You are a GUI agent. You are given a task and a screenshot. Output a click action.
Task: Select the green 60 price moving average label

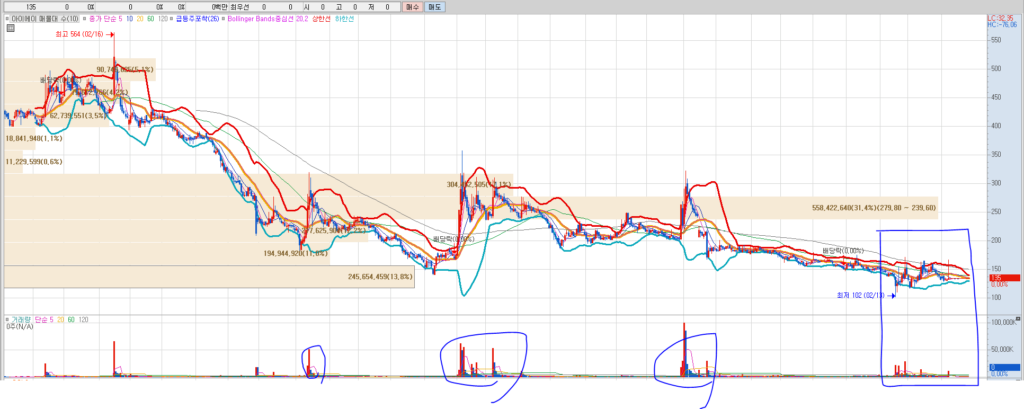coord(151,19)
